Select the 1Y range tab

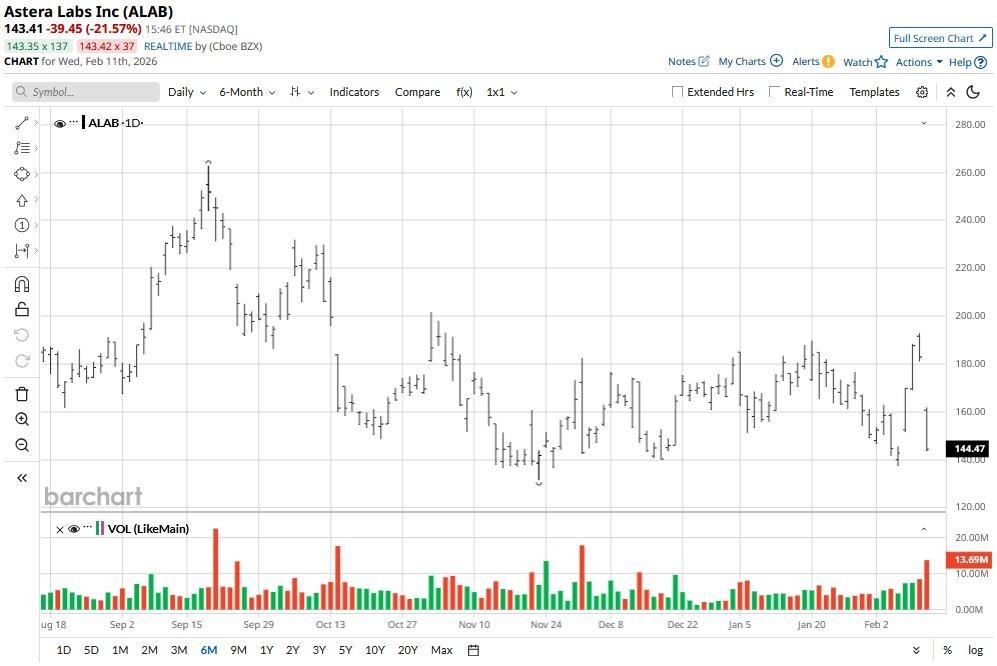click(266, 650)
